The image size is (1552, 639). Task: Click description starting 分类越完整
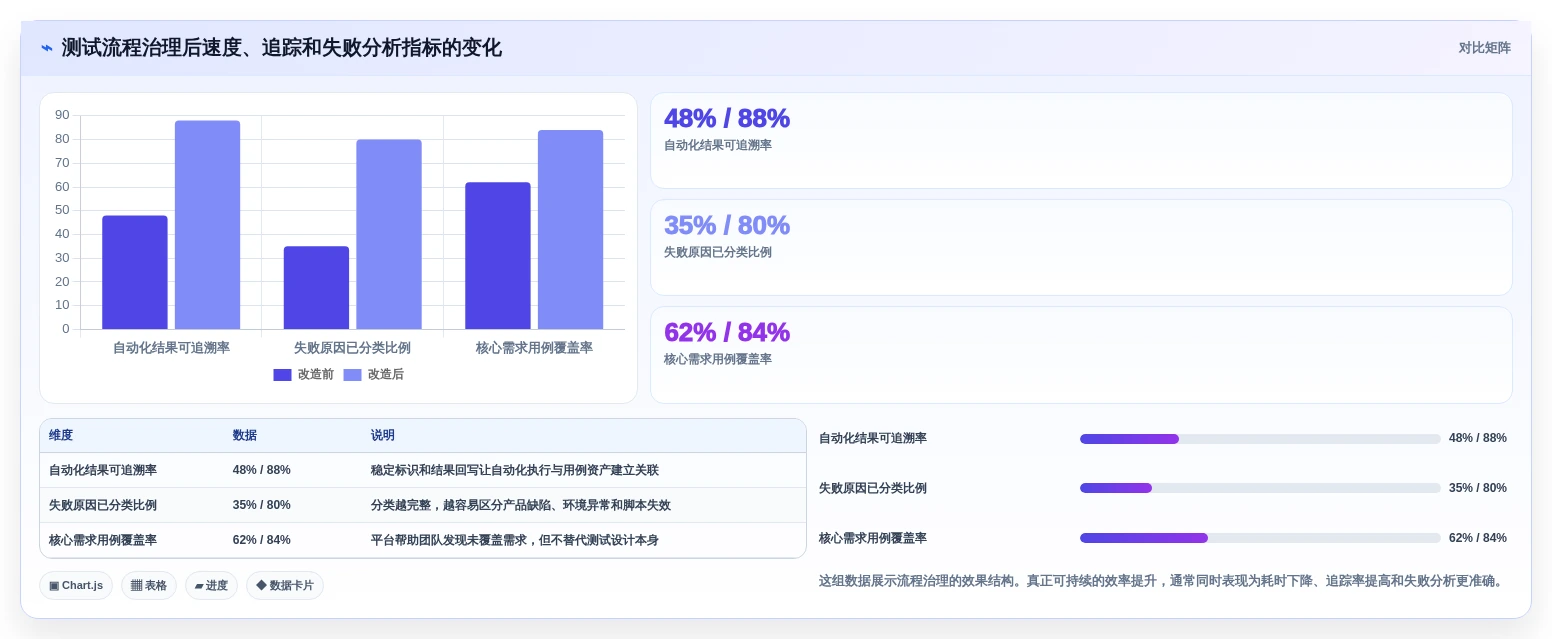(521, 505)
